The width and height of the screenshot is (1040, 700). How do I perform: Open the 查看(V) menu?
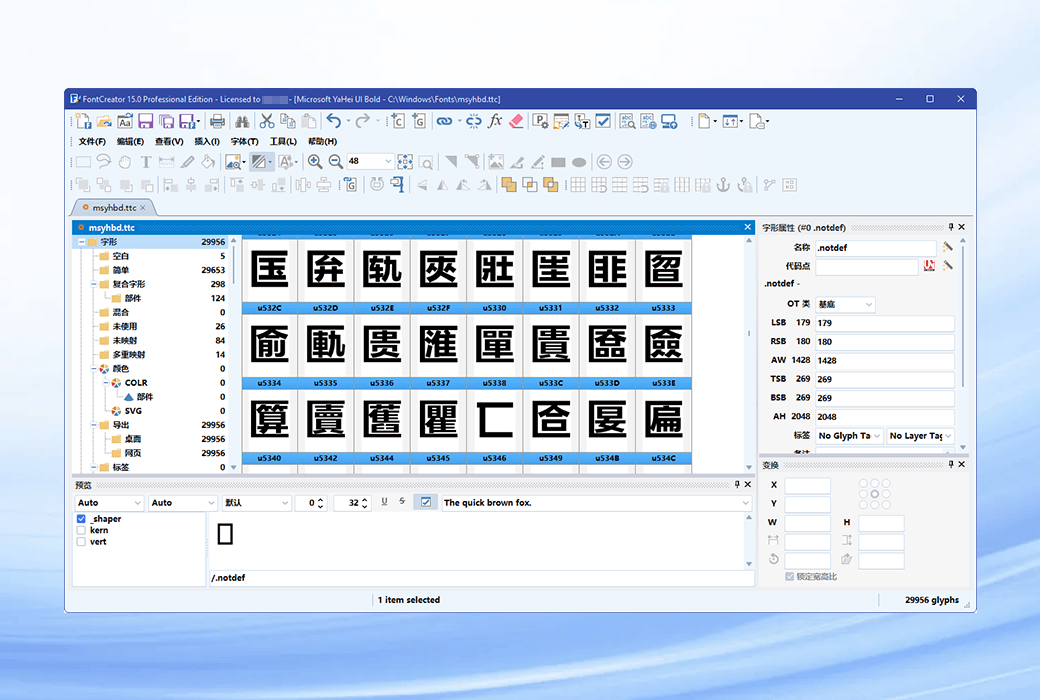[168, 141]
